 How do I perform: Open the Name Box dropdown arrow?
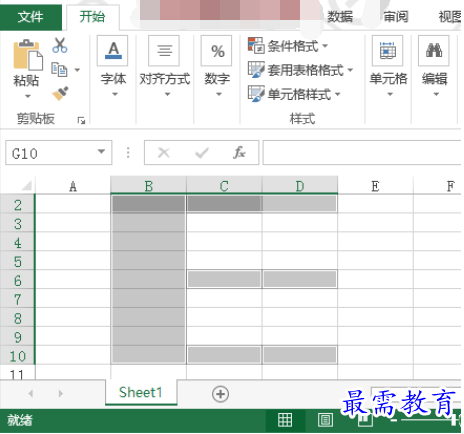101,152
